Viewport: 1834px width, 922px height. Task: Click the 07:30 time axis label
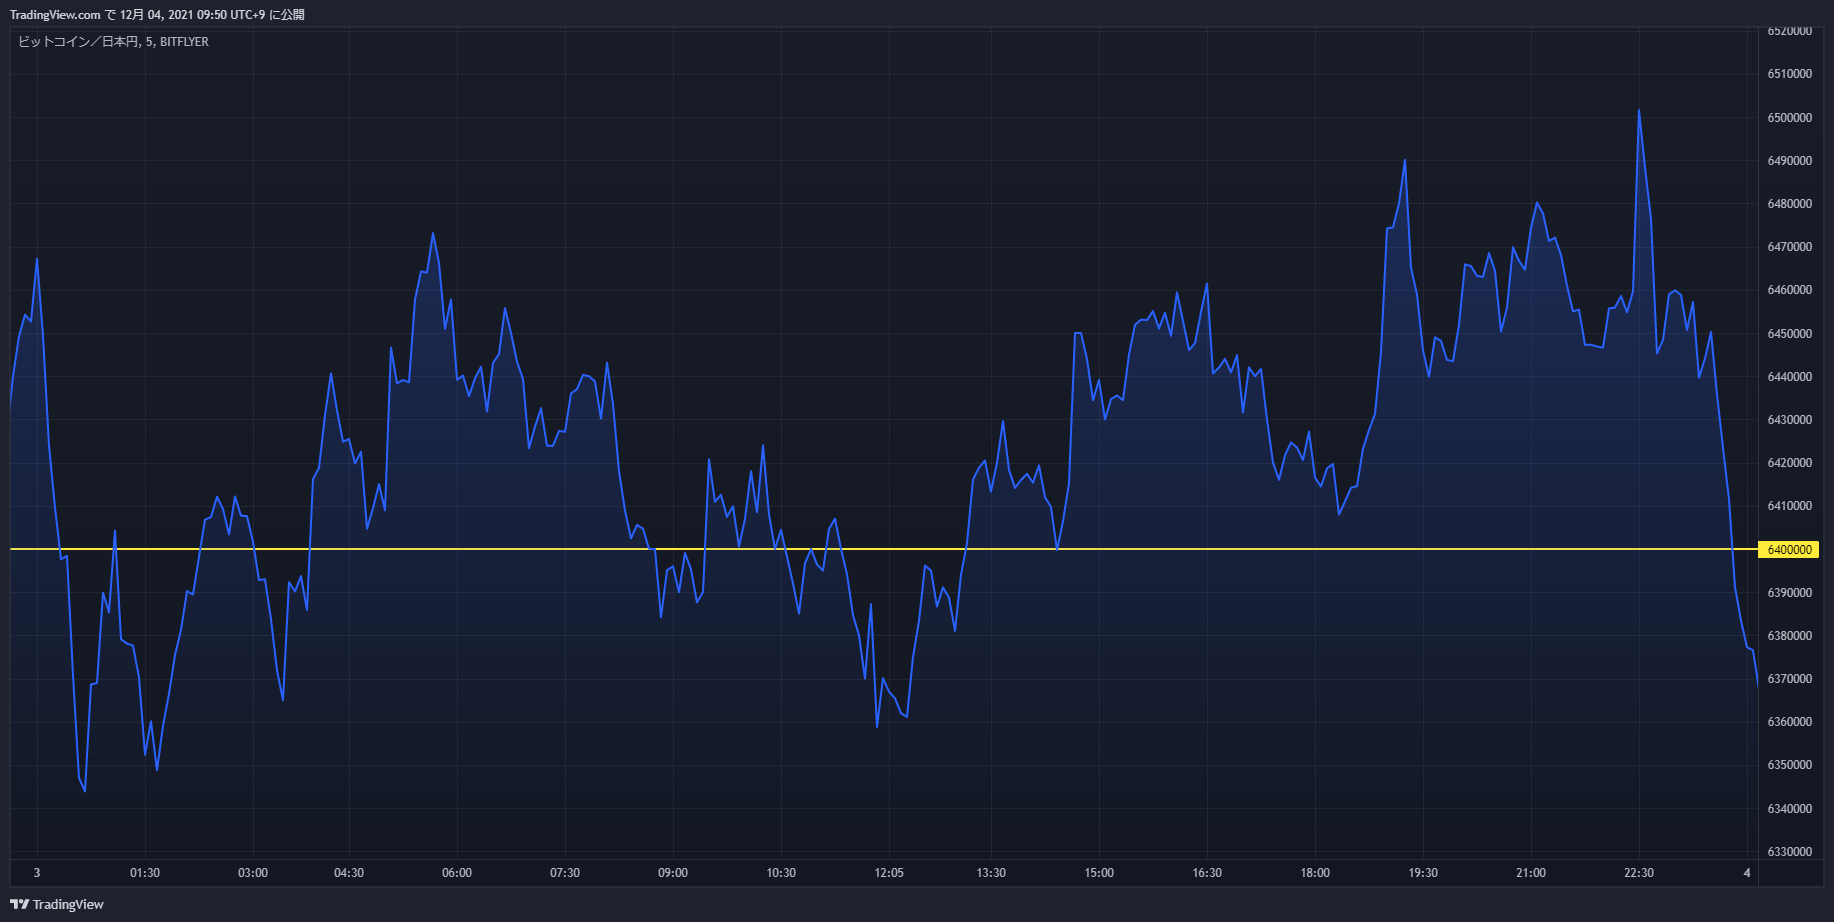565,873
